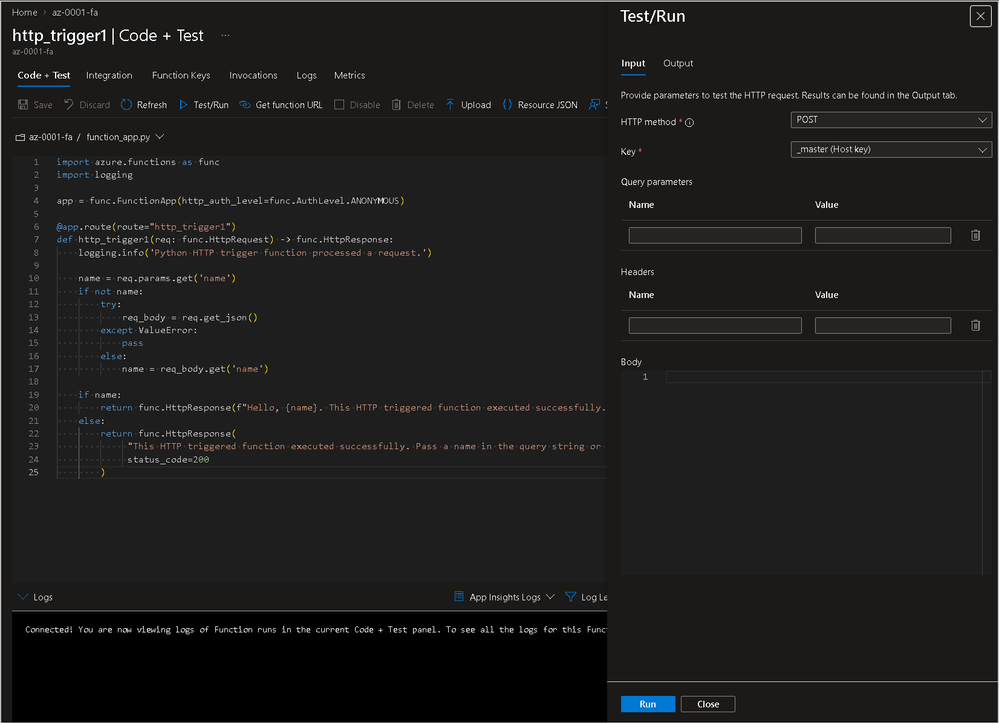
Task: Click line number 25 in editor gutter
Action: coord(33,472)
